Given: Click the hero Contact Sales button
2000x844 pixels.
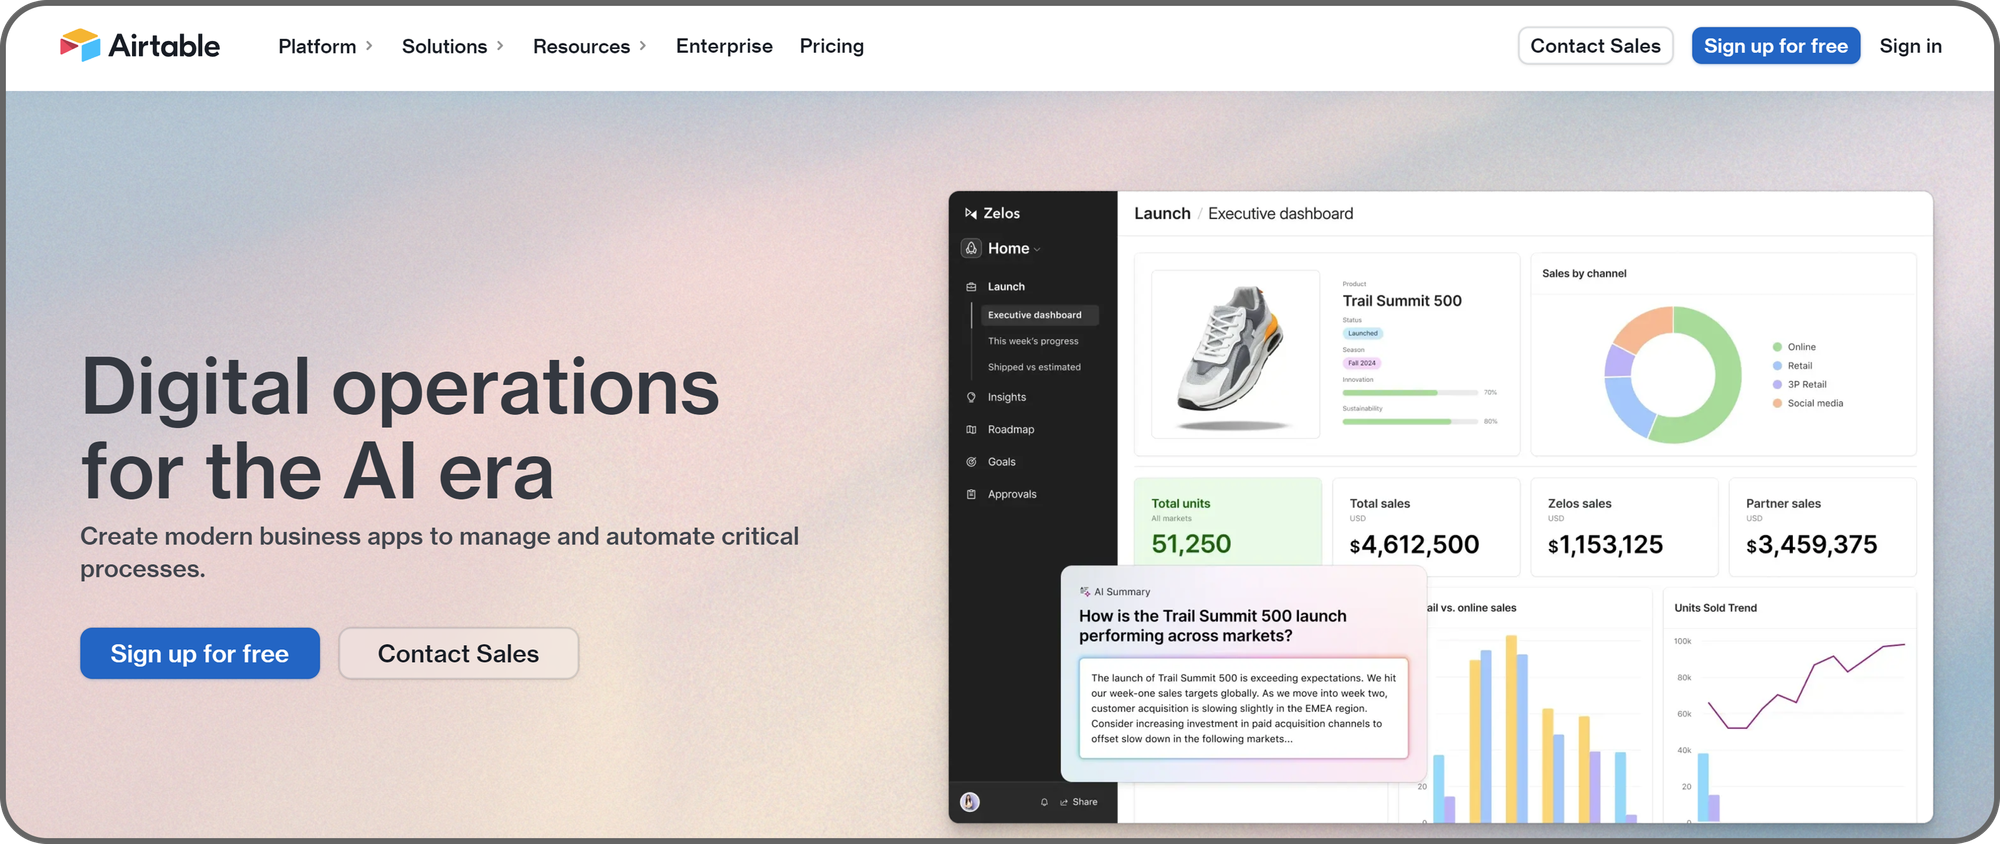Looking at the screenshot, I should (x=458, y=653).
